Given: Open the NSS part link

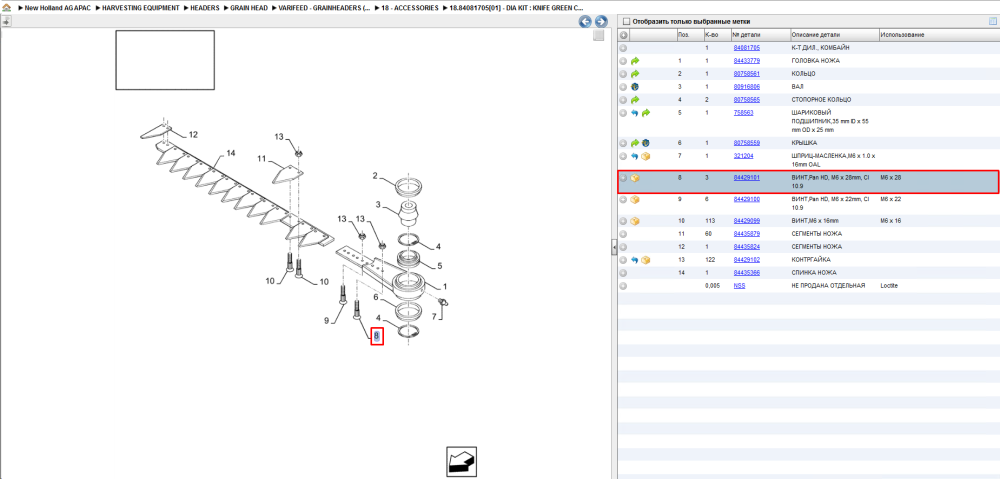Looking at the screenshot, I should (739, 286).
